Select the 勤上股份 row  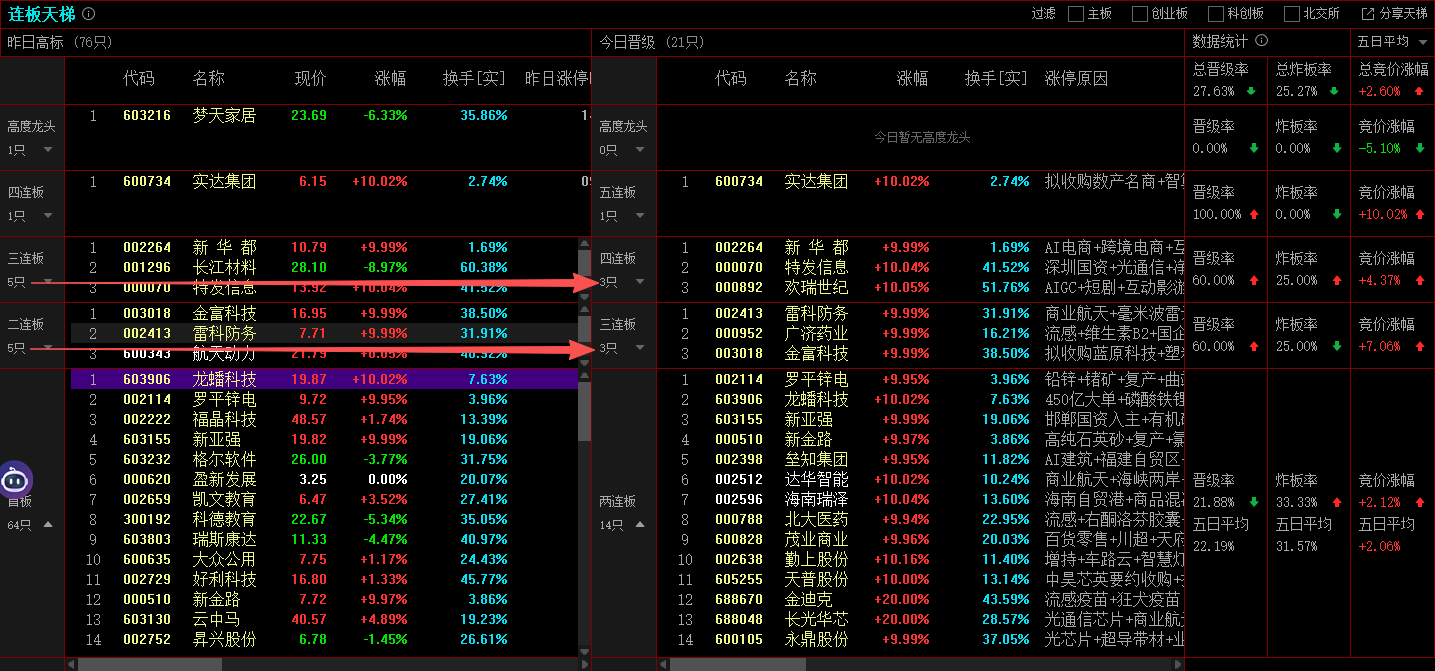tap(921, 560)
